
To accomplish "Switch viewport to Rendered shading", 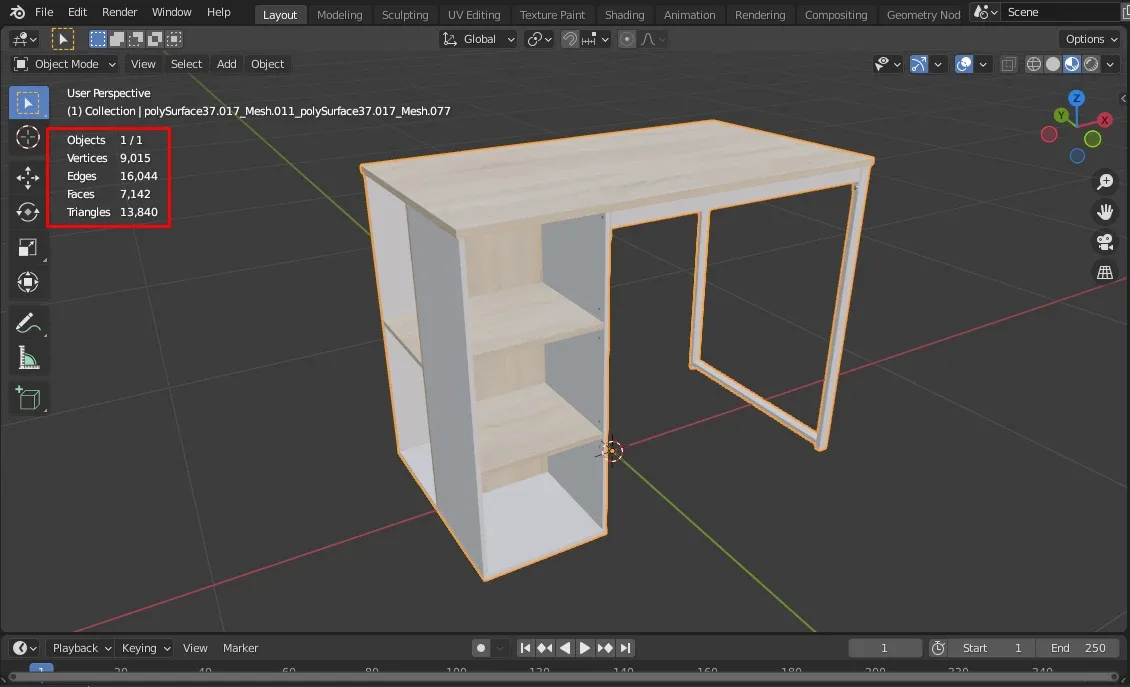I will coord(1090,64).
